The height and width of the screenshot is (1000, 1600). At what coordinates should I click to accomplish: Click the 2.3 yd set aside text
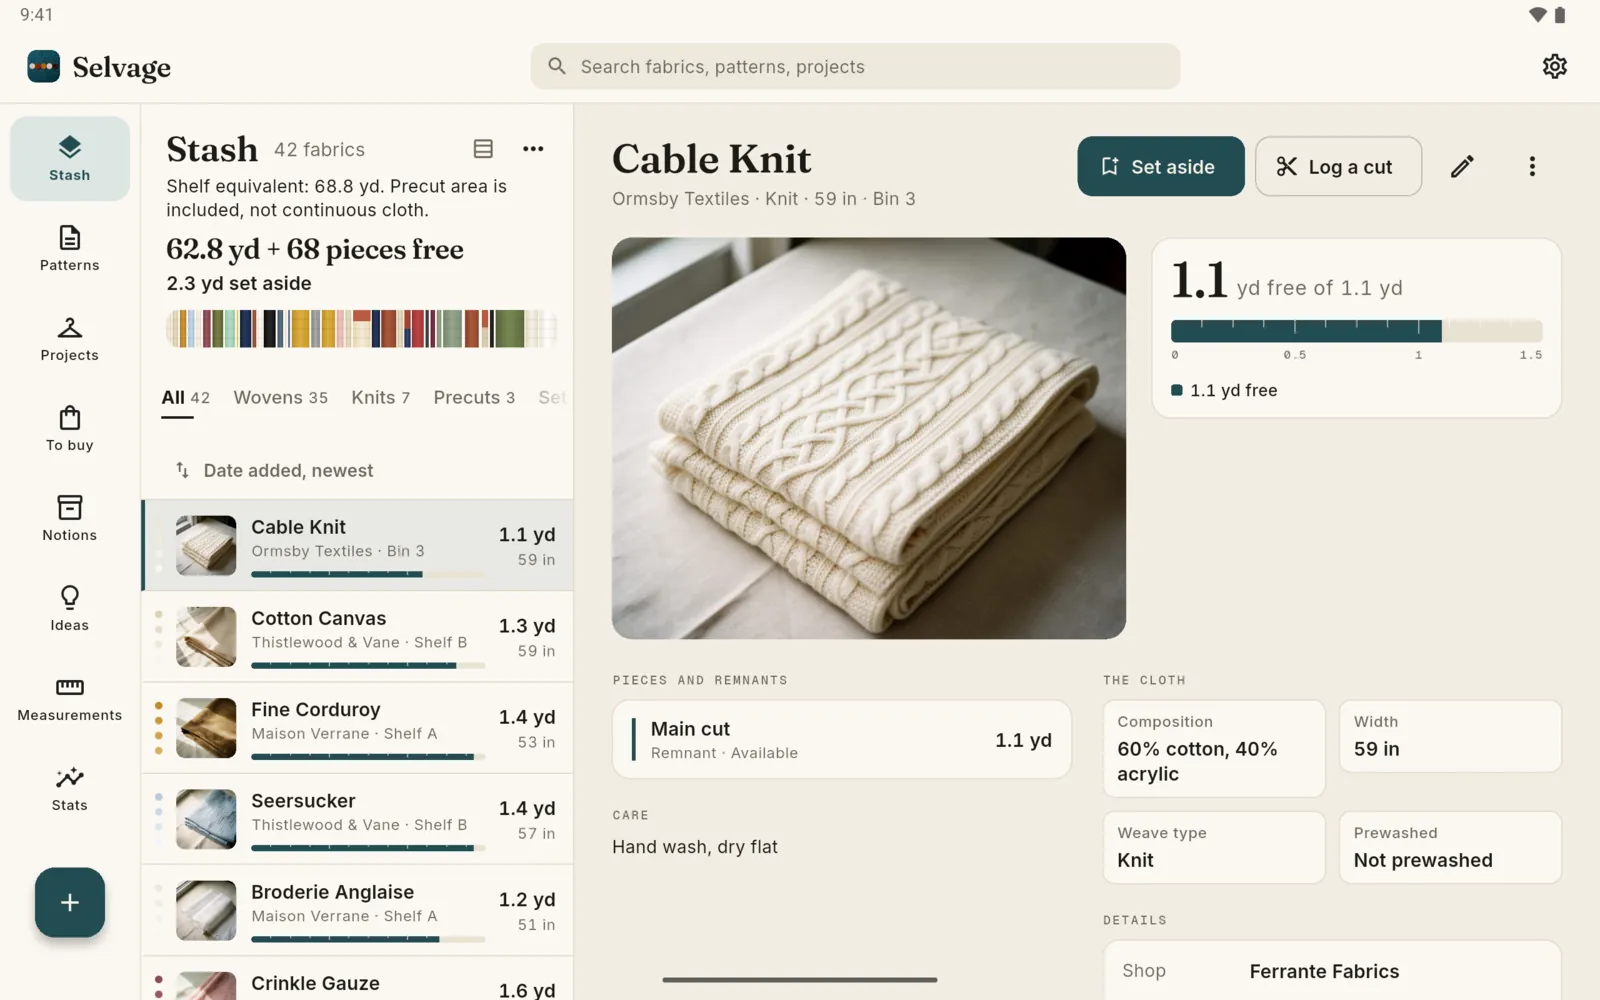coord(239,283)
